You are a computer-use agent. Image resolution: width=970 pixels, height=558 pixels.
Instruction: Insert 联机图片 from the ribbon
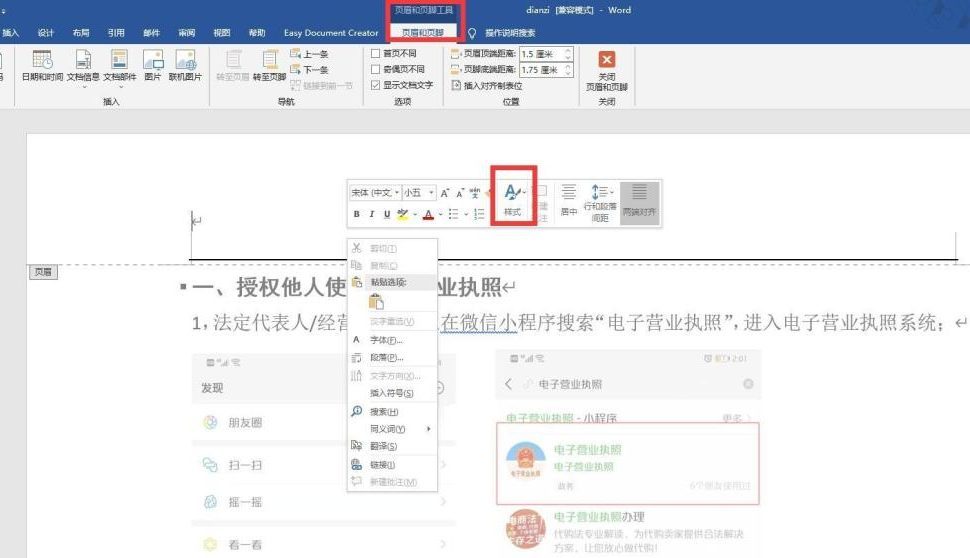click(185, 66)
